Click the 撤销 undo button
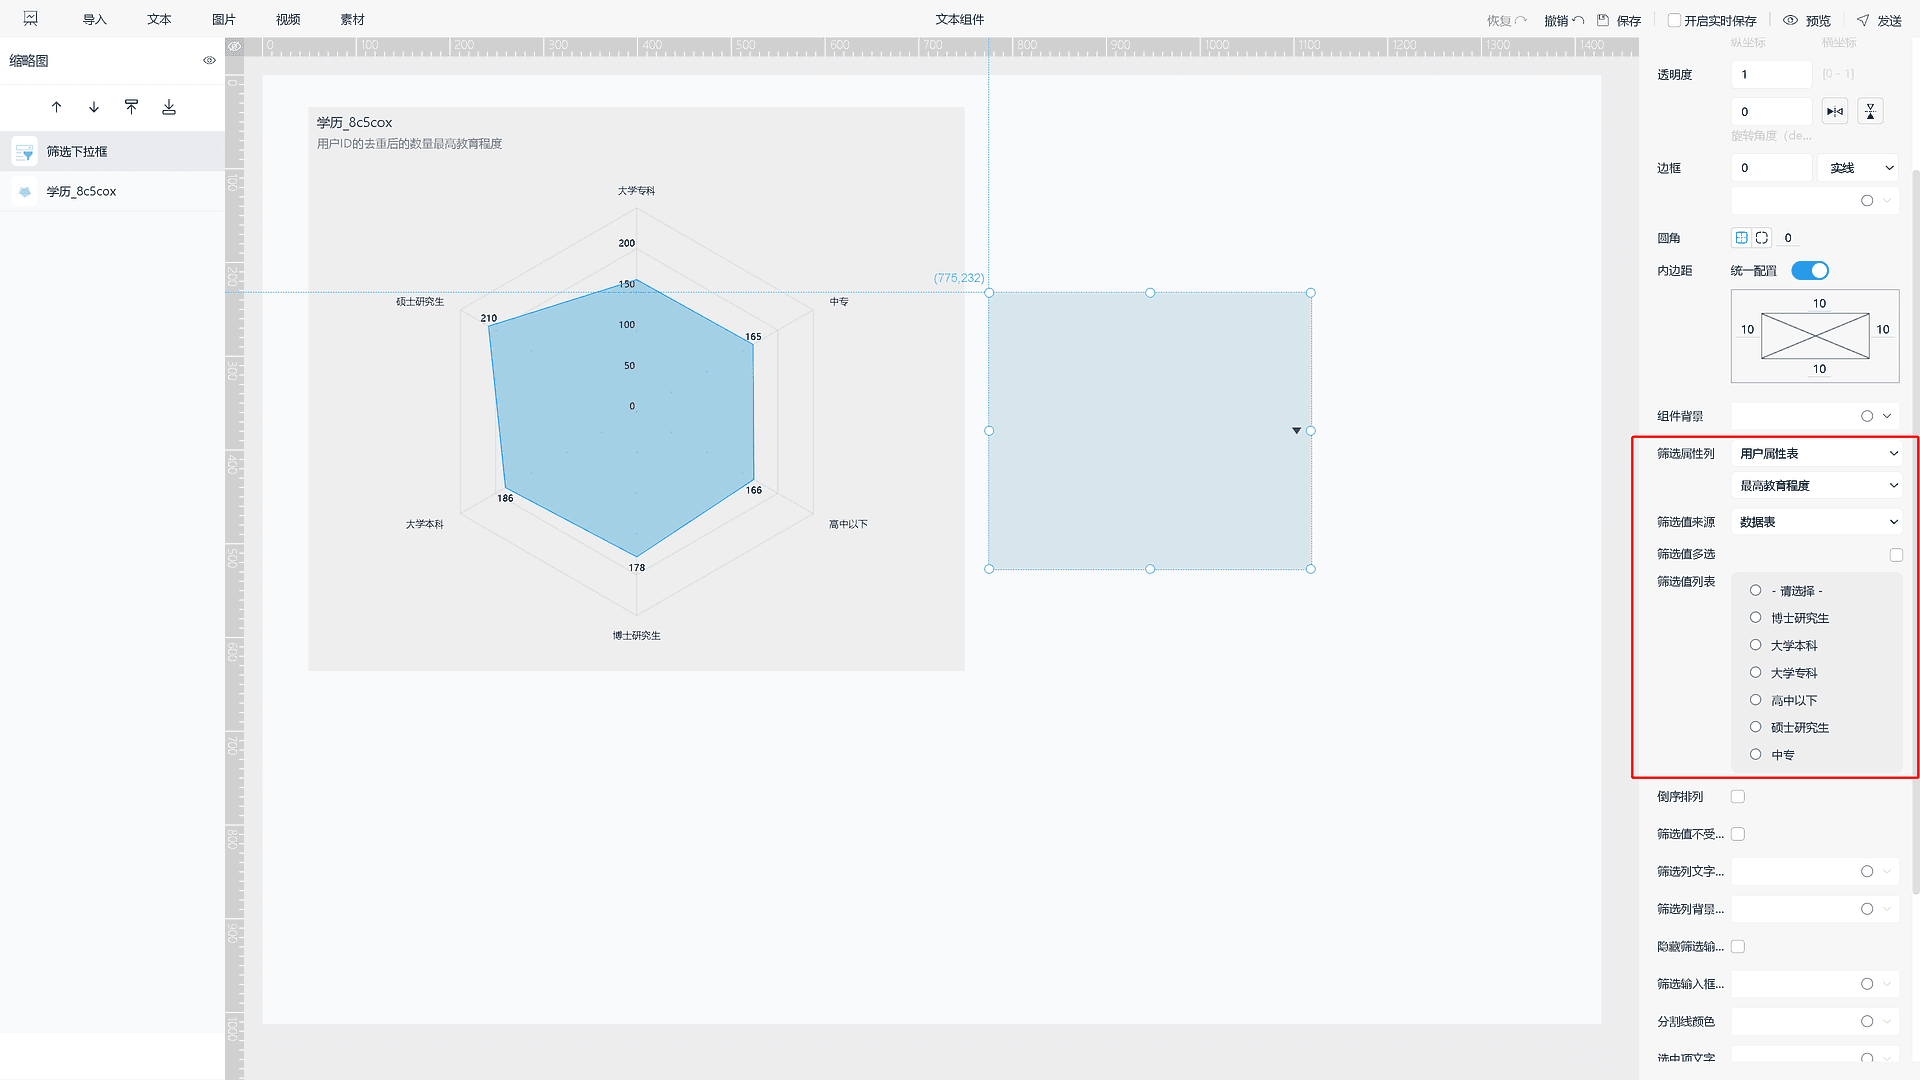 pyautogui.click(x=1564, y=20)
